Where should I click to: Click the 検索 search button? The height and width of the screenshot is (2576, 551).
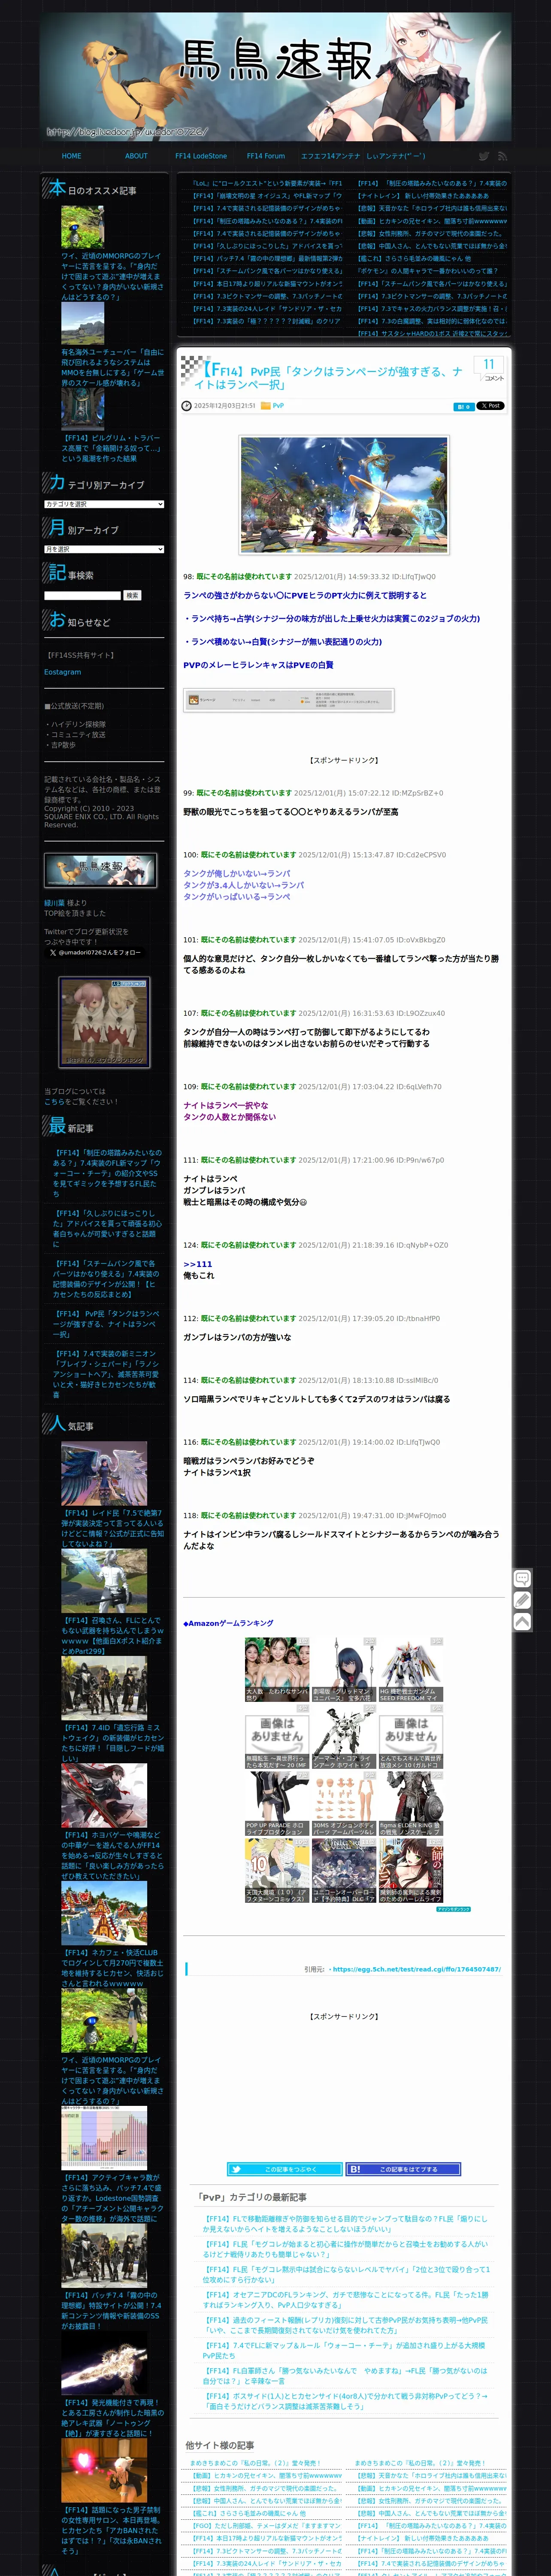click(132, 595)
